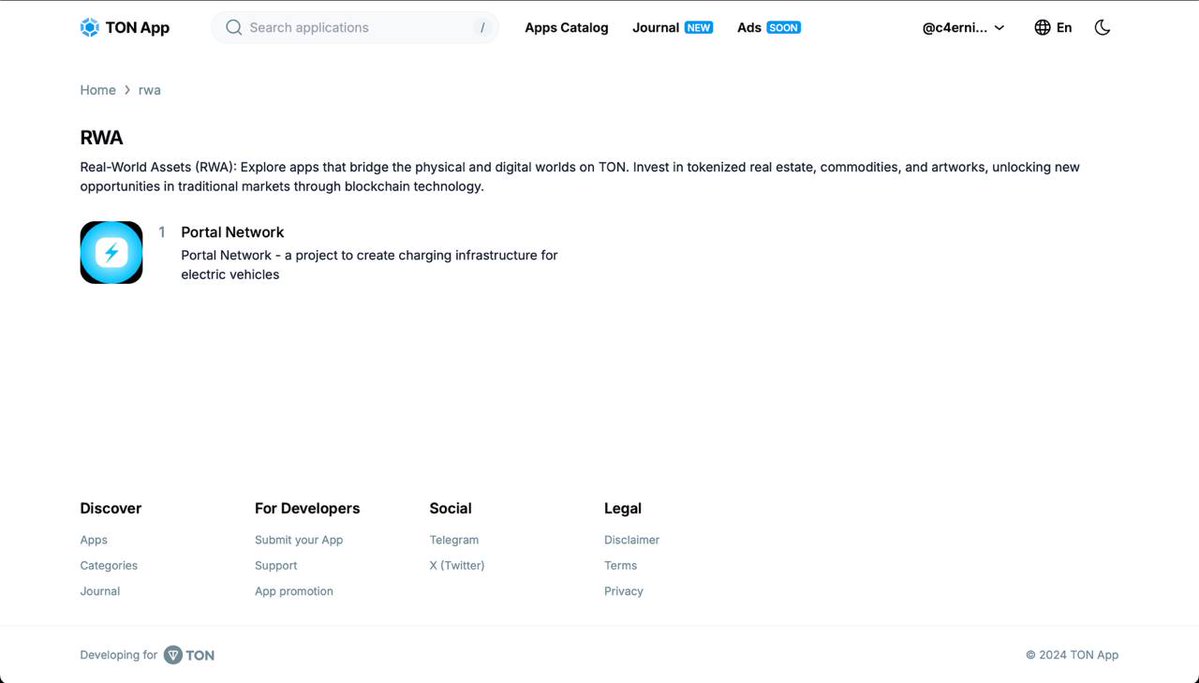The height and width of the screenshot is (683, 1199).
Task: Click the Discover footer heading
Action: [x=111, y=509]
